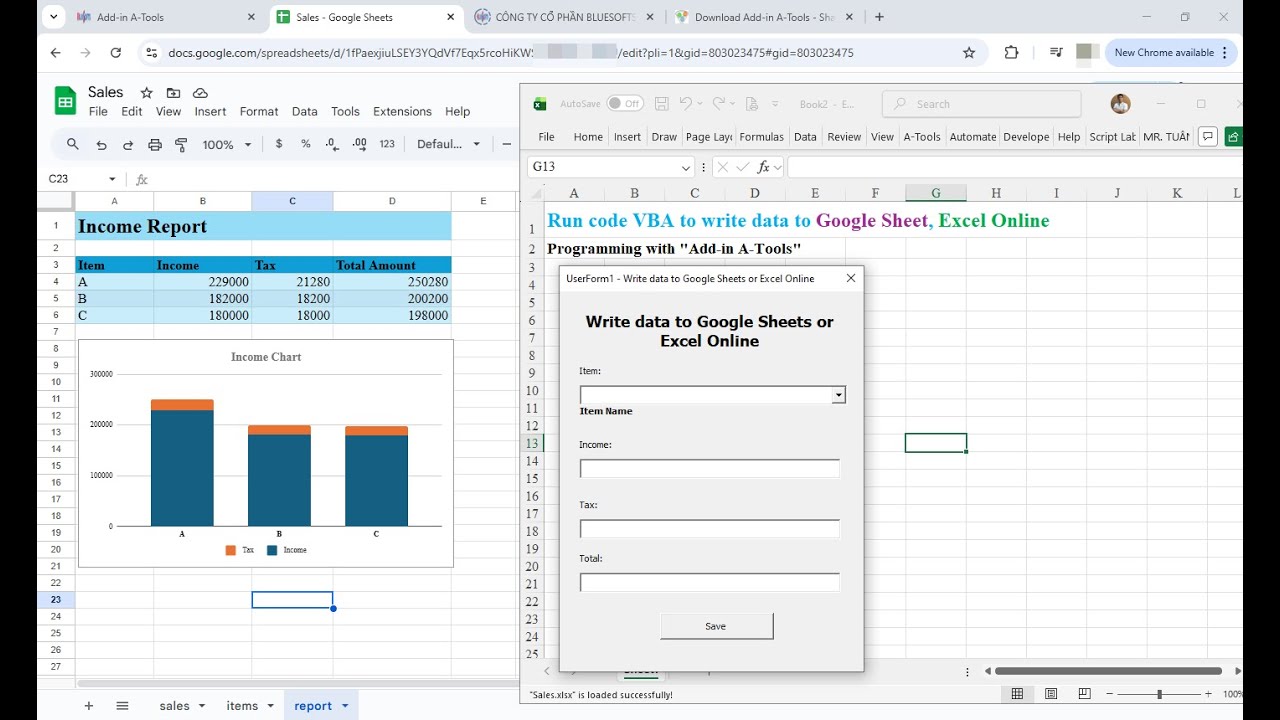Open the Google Sheets home logo
The height and width of the screenshot is (720, 1280).
[65, 100]
